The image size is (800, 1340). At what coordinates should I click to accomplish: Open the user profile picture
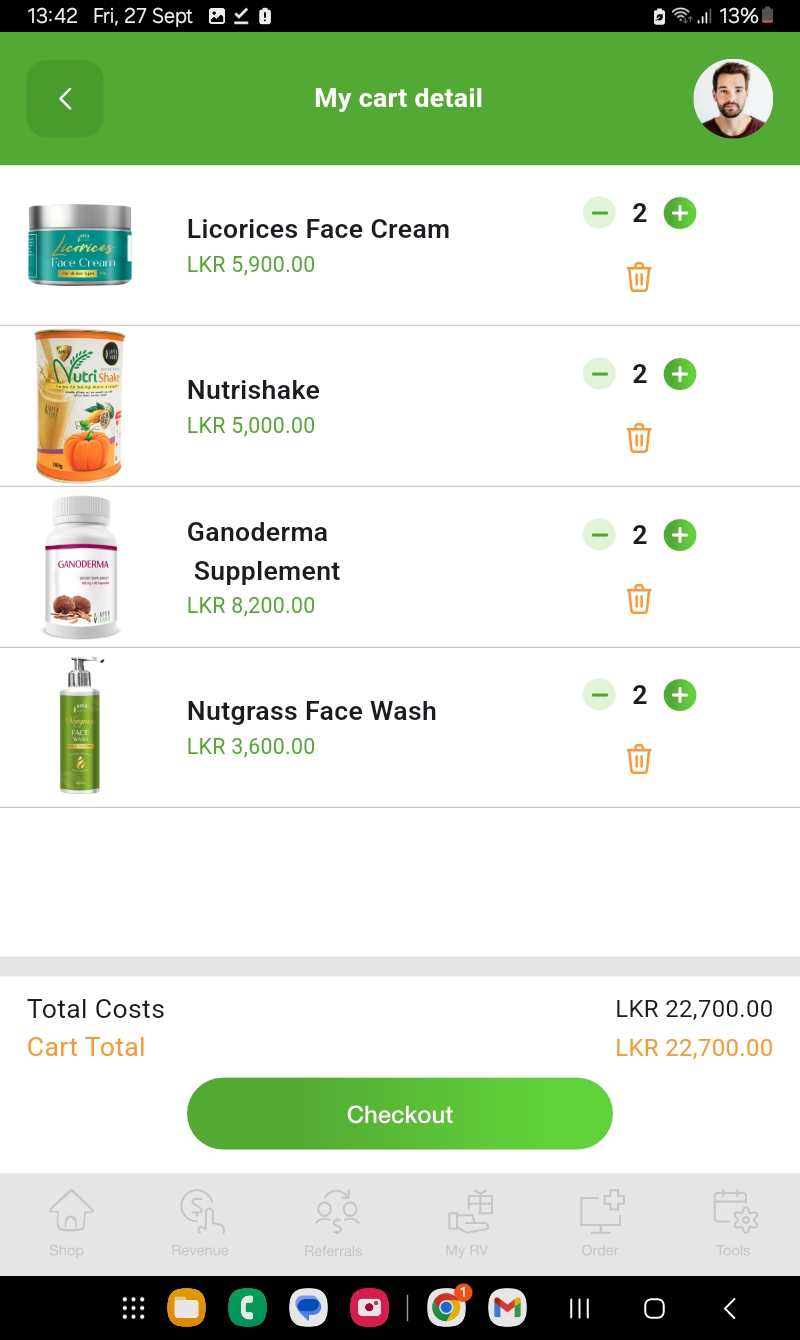(x=733, y=98)
